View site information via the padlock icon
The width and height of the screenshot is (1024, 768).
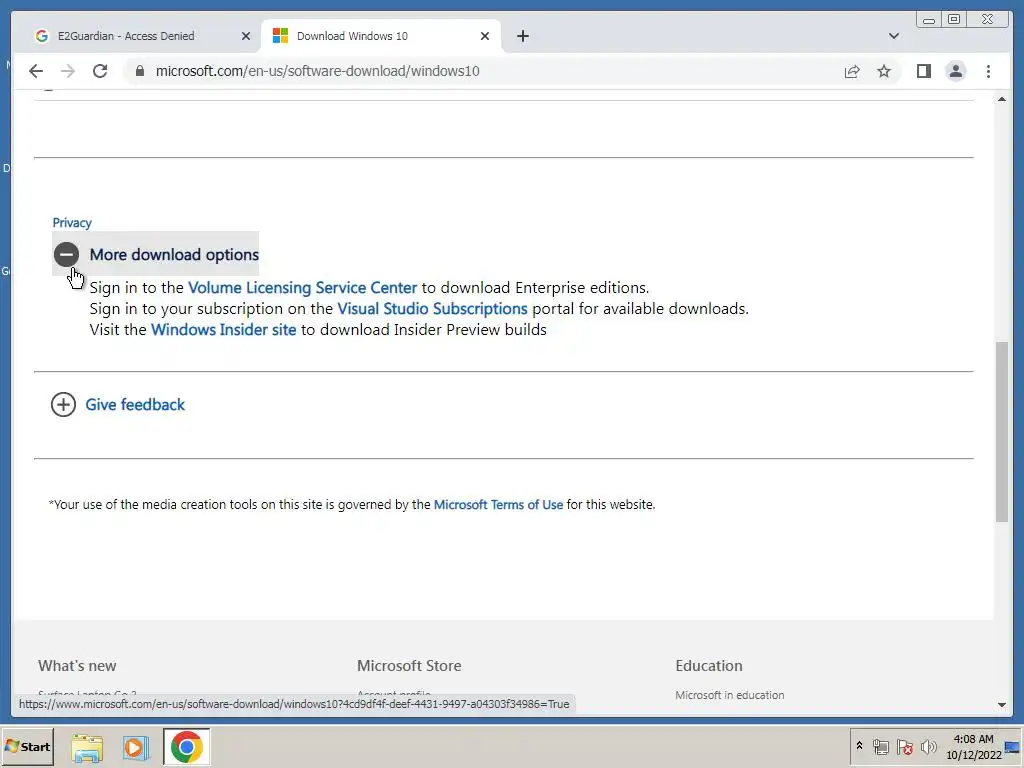pos(139,71)
